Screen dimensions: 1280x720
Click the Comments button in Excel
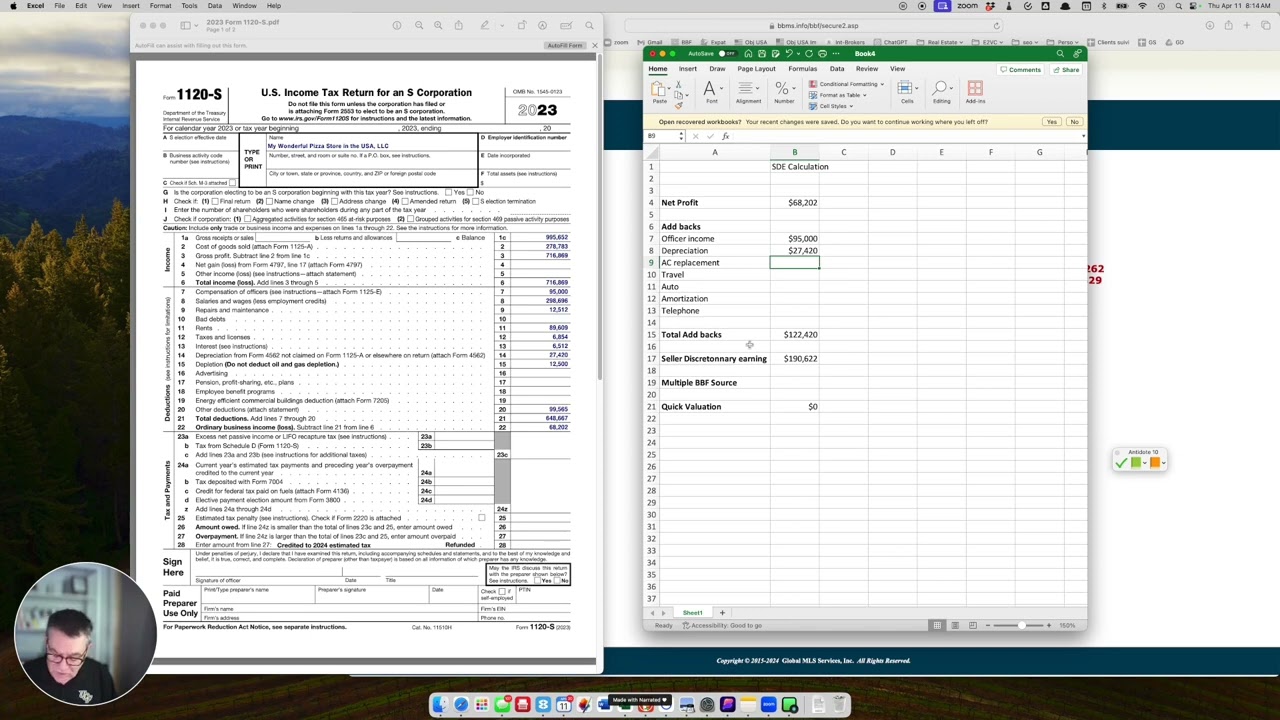pyautogui.click(x=1020, y=70)
